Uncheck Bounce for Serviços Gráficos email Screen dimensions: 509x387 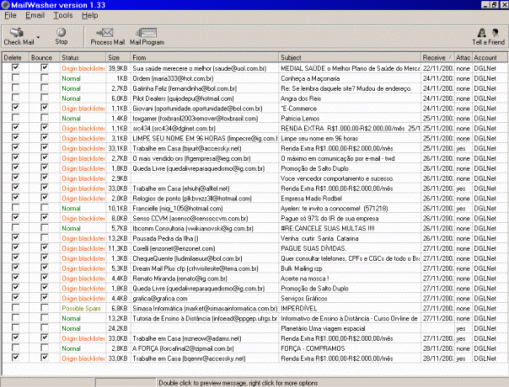(x=44, y=298)
